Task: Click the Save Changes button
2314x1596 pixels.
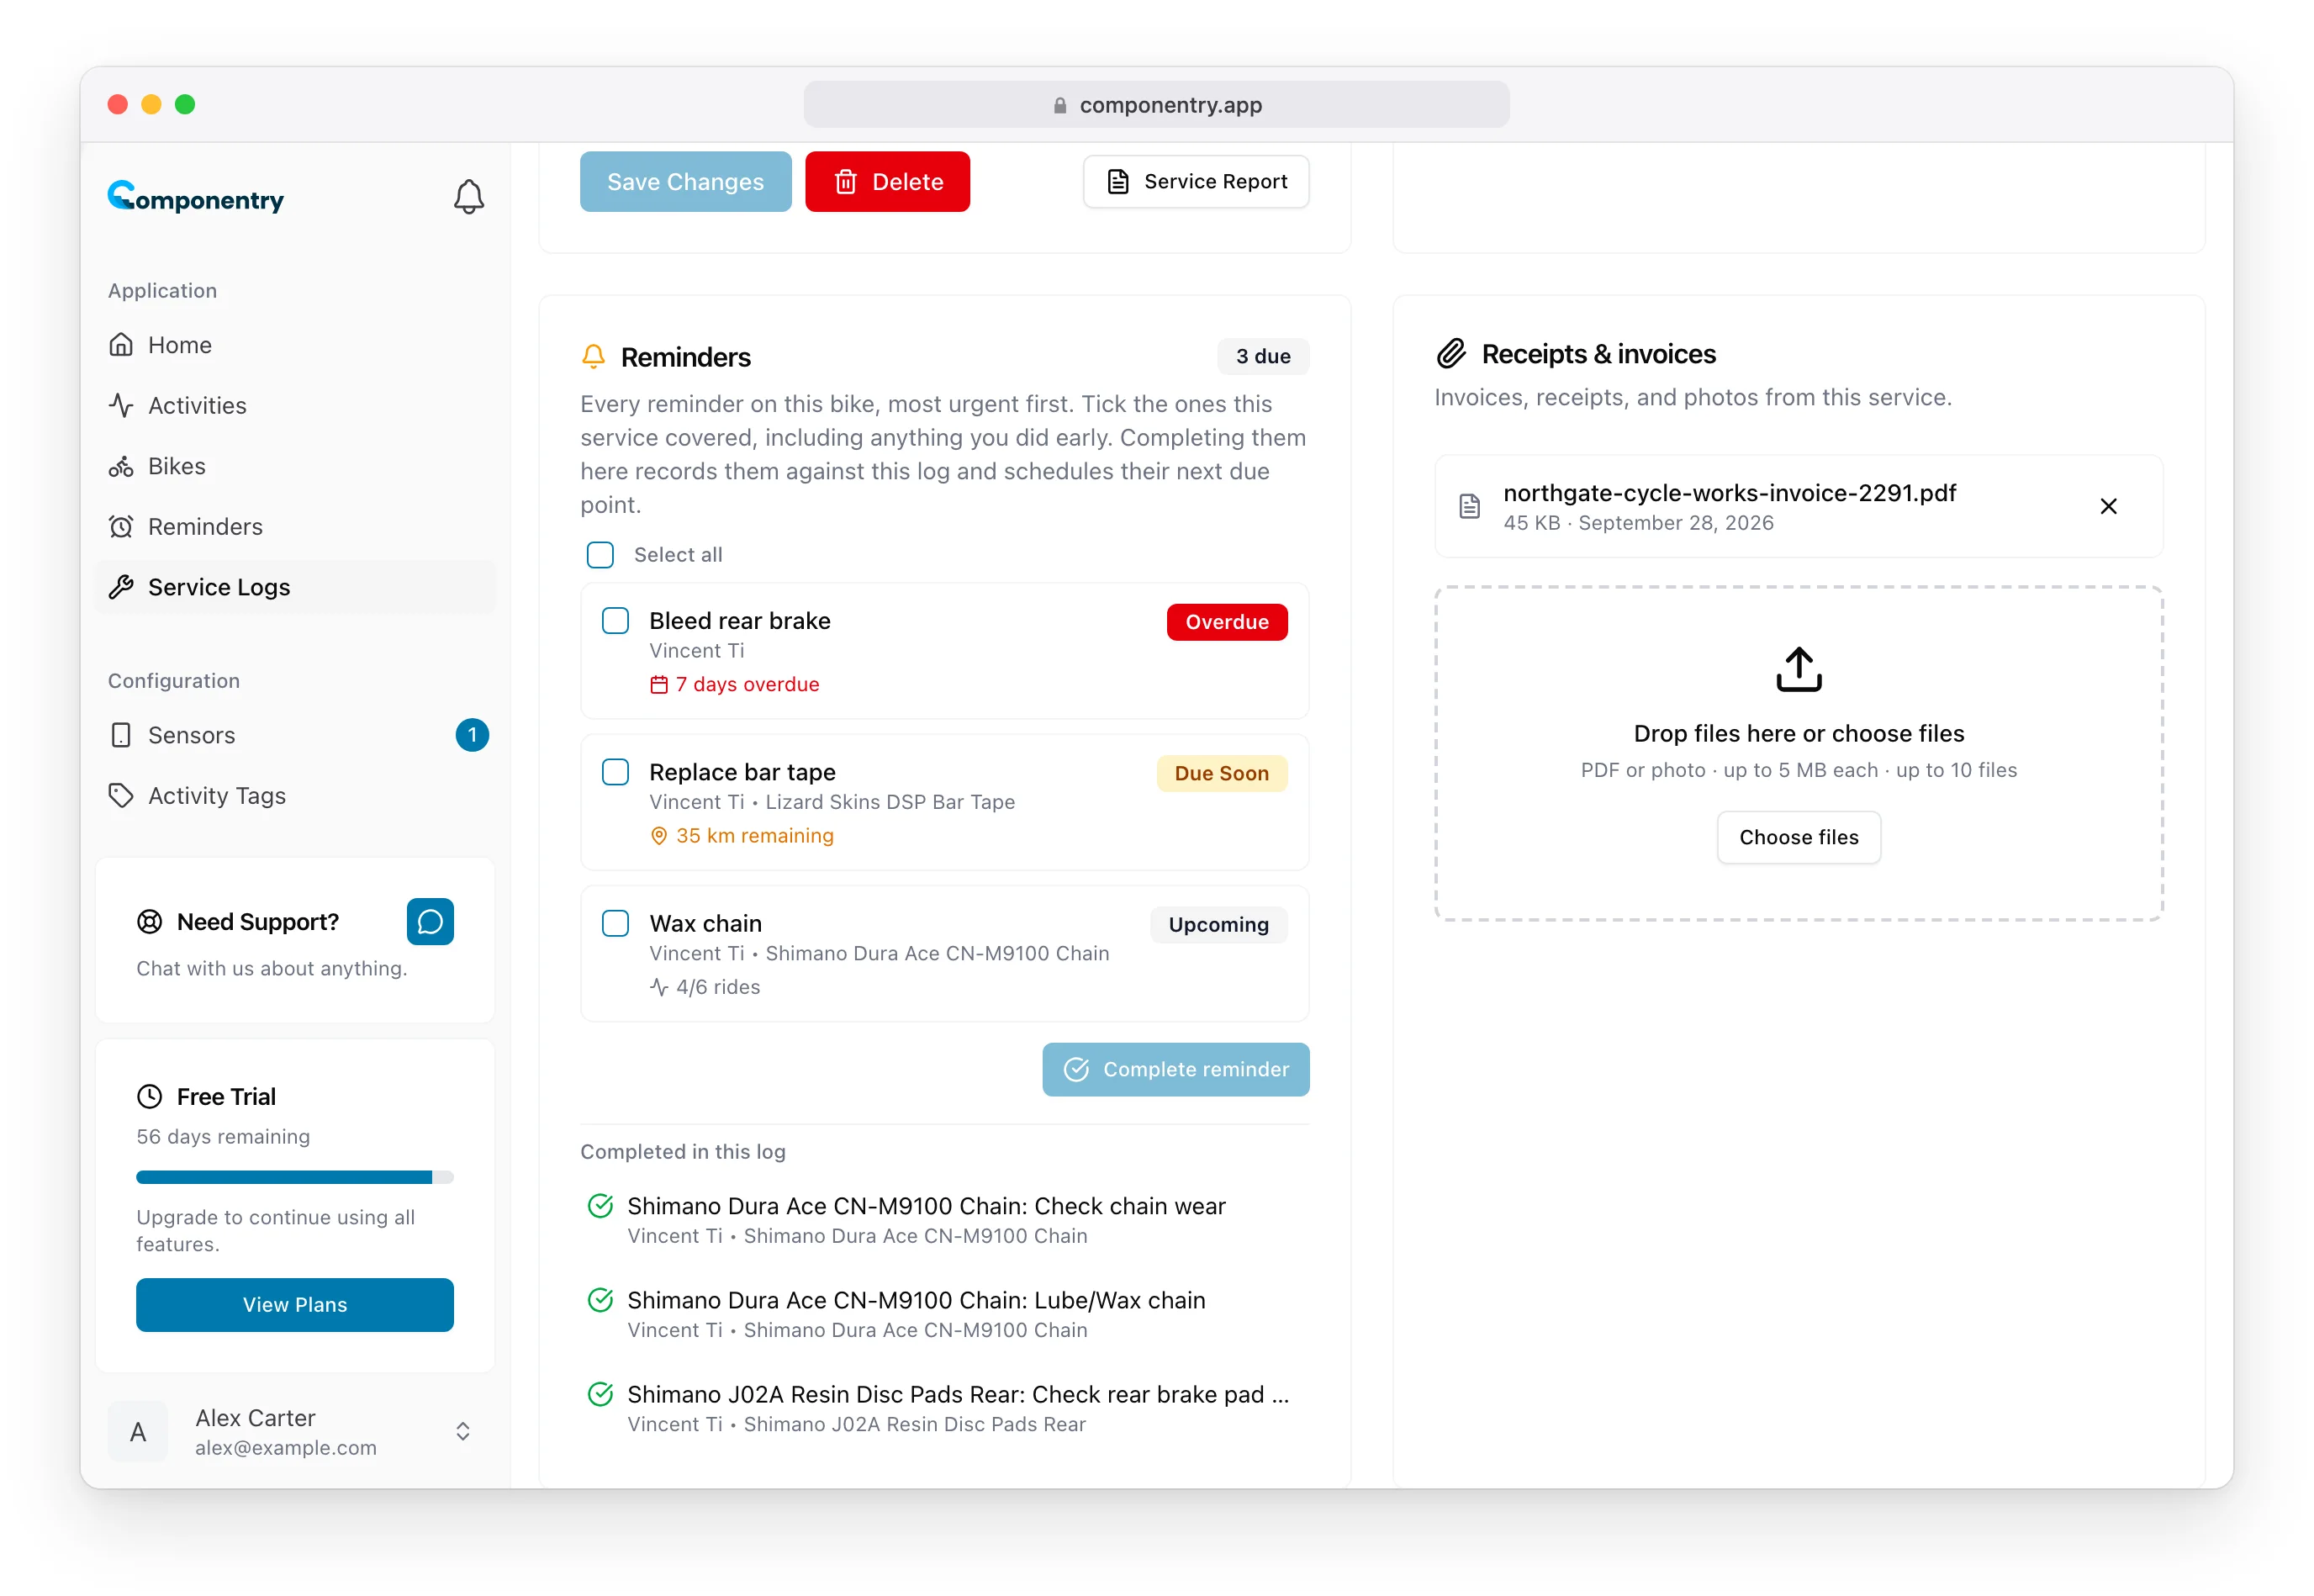Action: pos(685,182)
